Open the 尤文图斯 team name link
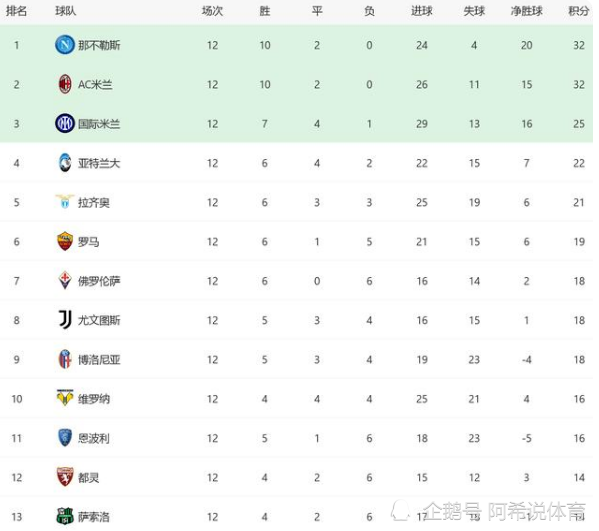This screenshot has width=599, height=531. tap(99, 321)
